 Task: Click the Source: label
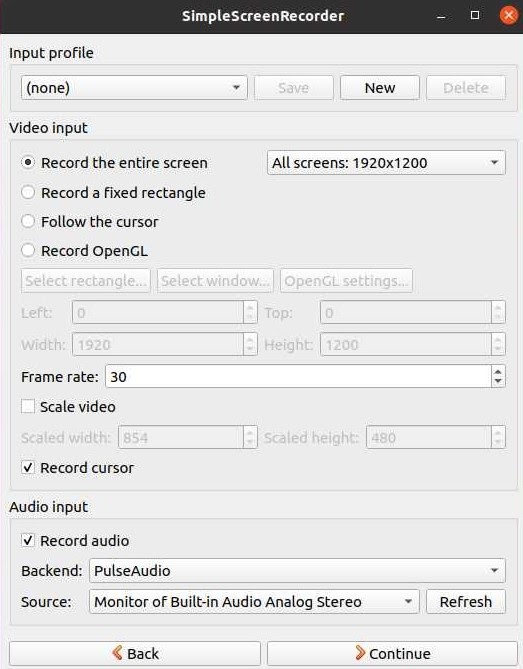click(x=46, y=602)
